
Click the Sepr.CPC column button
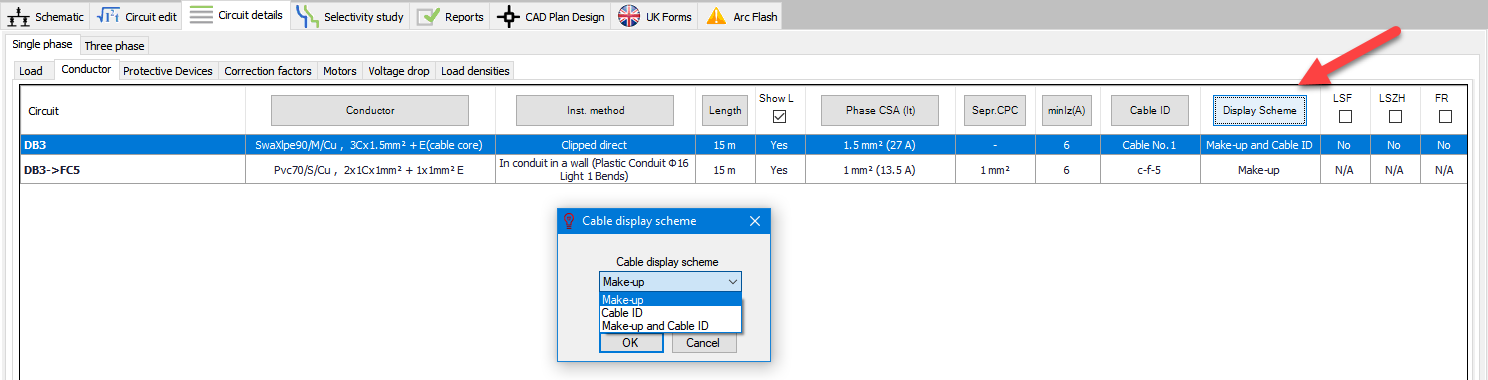tap(994, 110)
